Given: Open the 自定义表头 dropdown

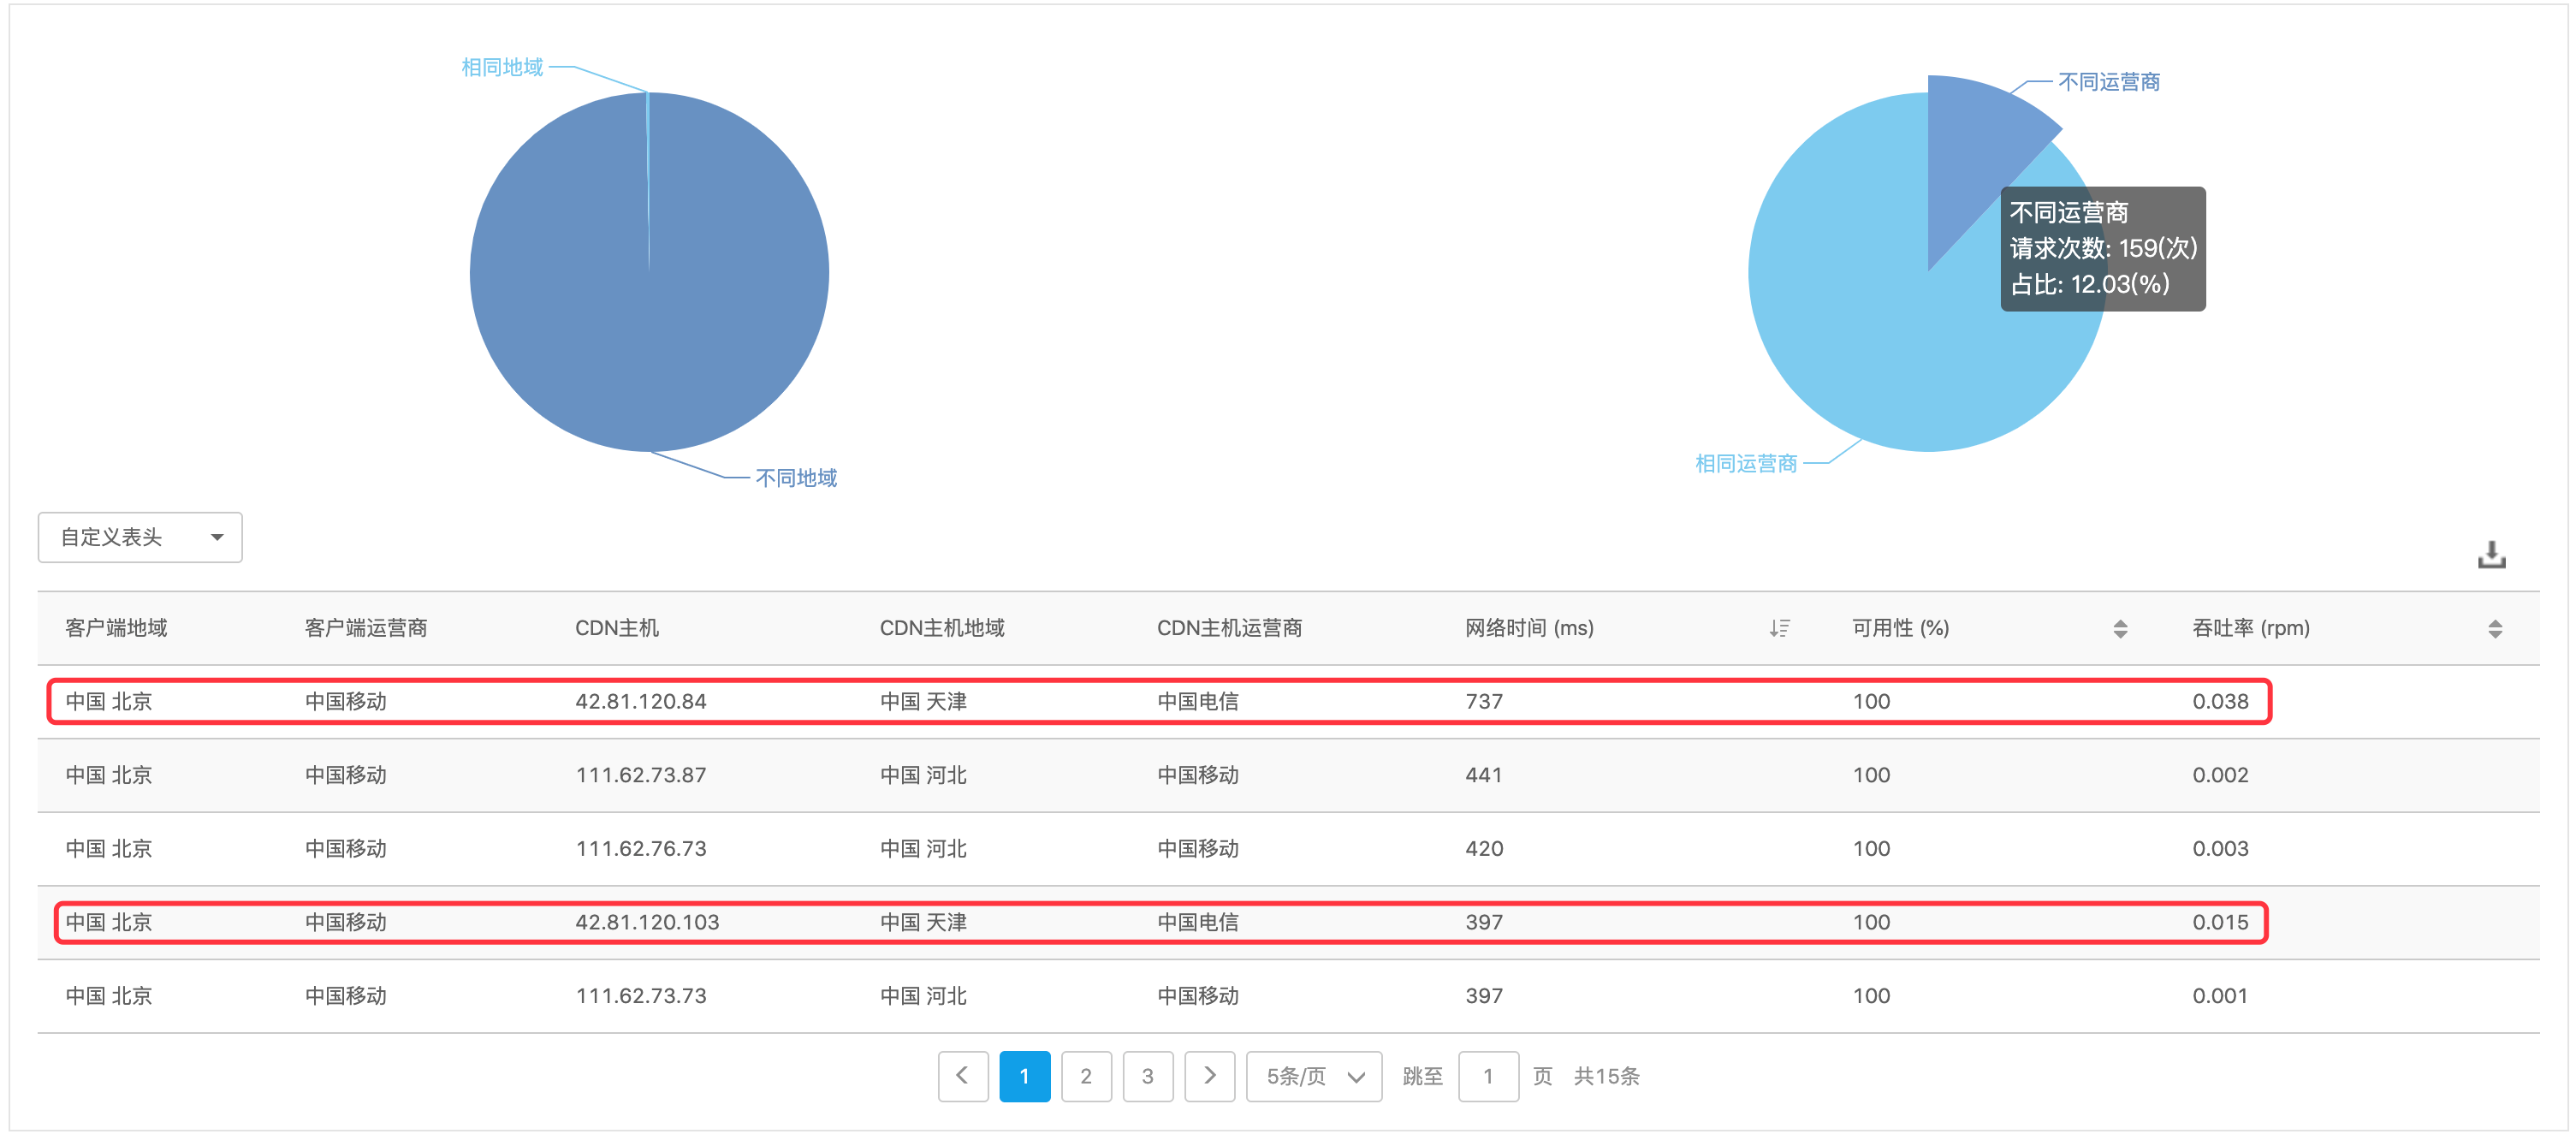Looking at the screenshot, I should 140,537.
